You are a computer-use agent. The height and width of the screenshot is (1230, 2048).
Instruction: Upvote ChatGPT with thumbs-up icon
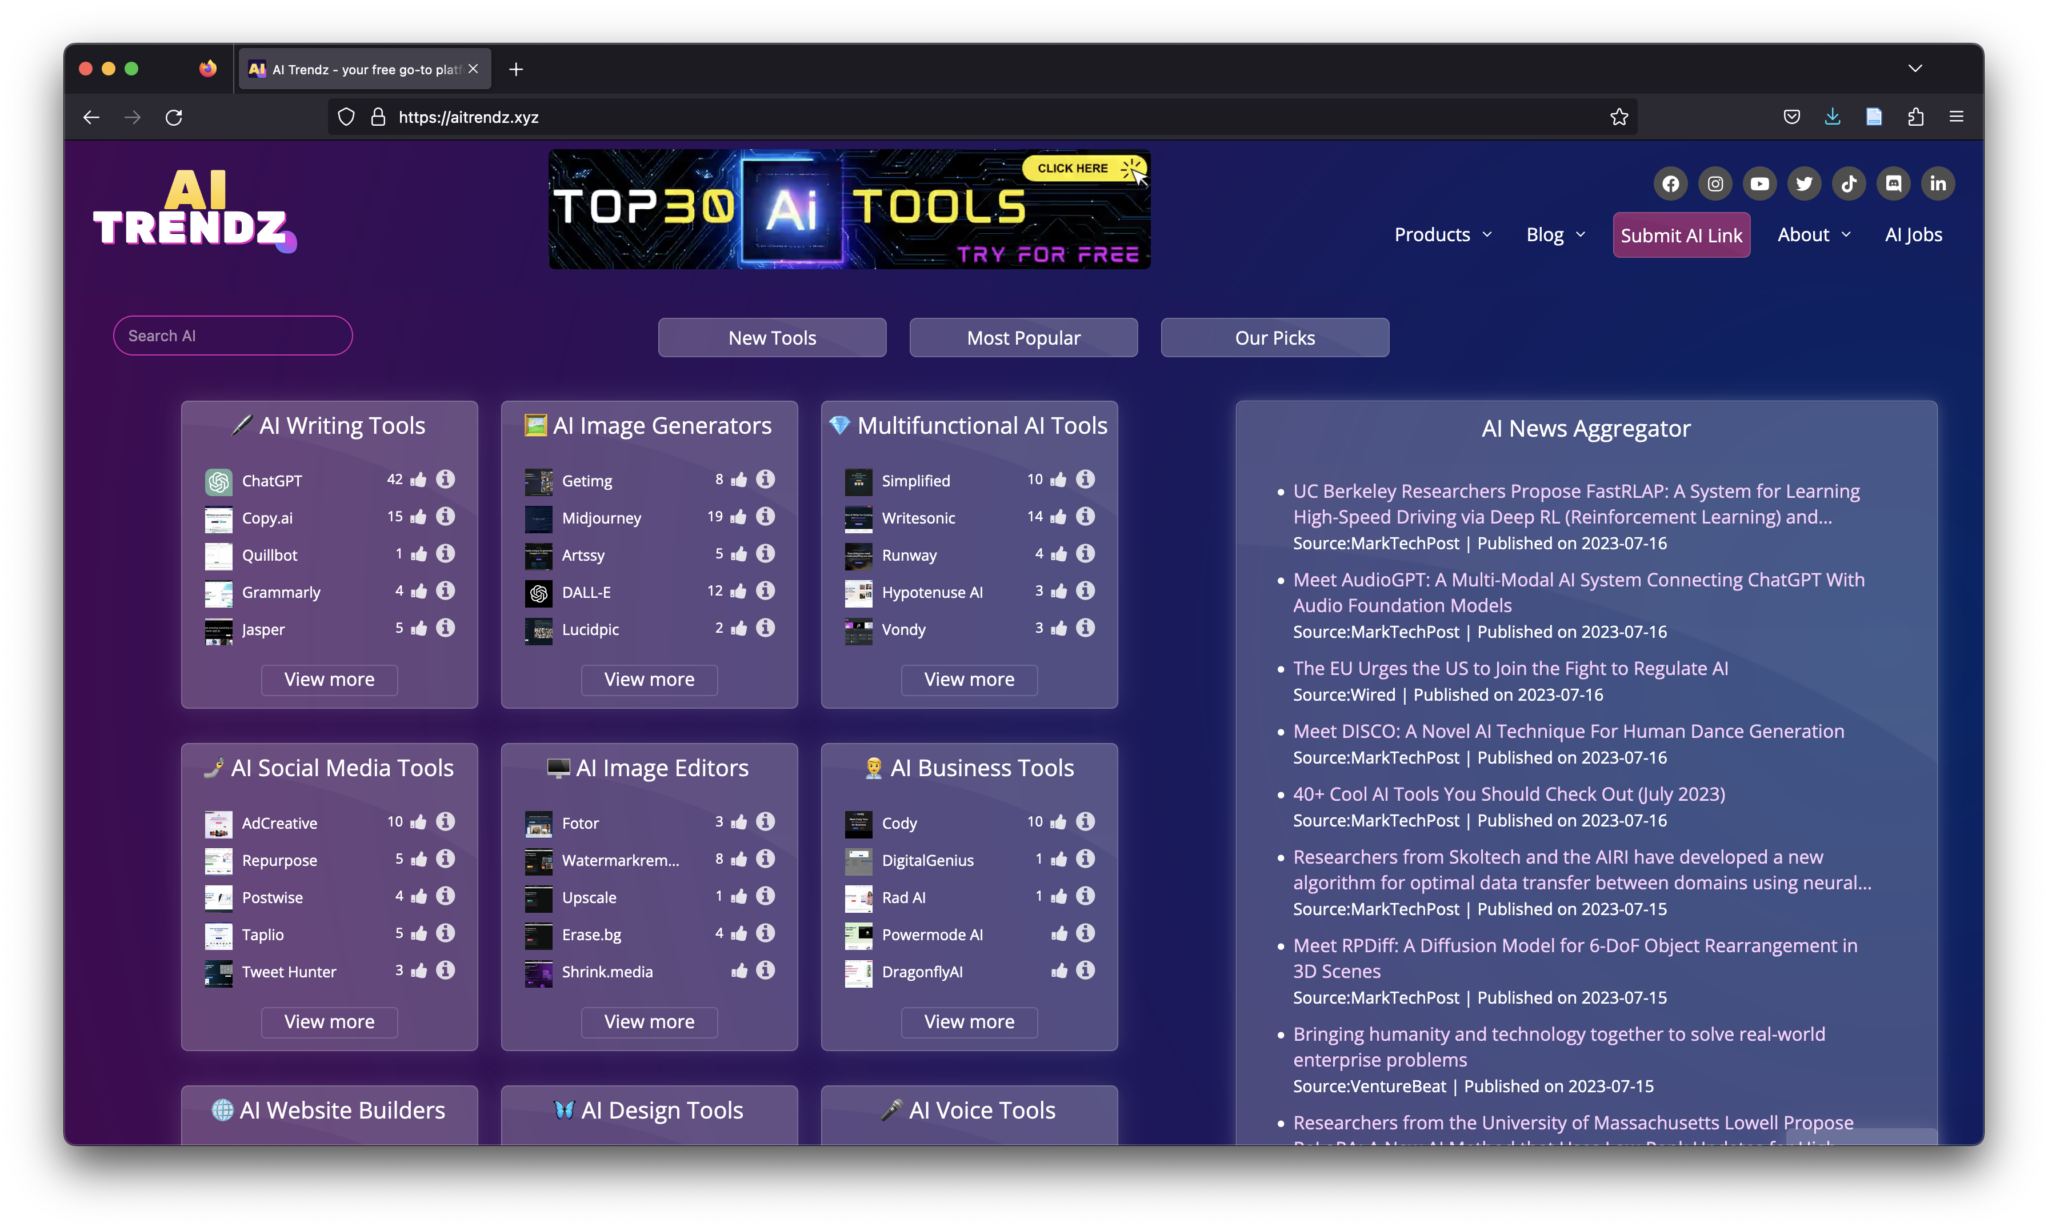[x=419, y=480]
